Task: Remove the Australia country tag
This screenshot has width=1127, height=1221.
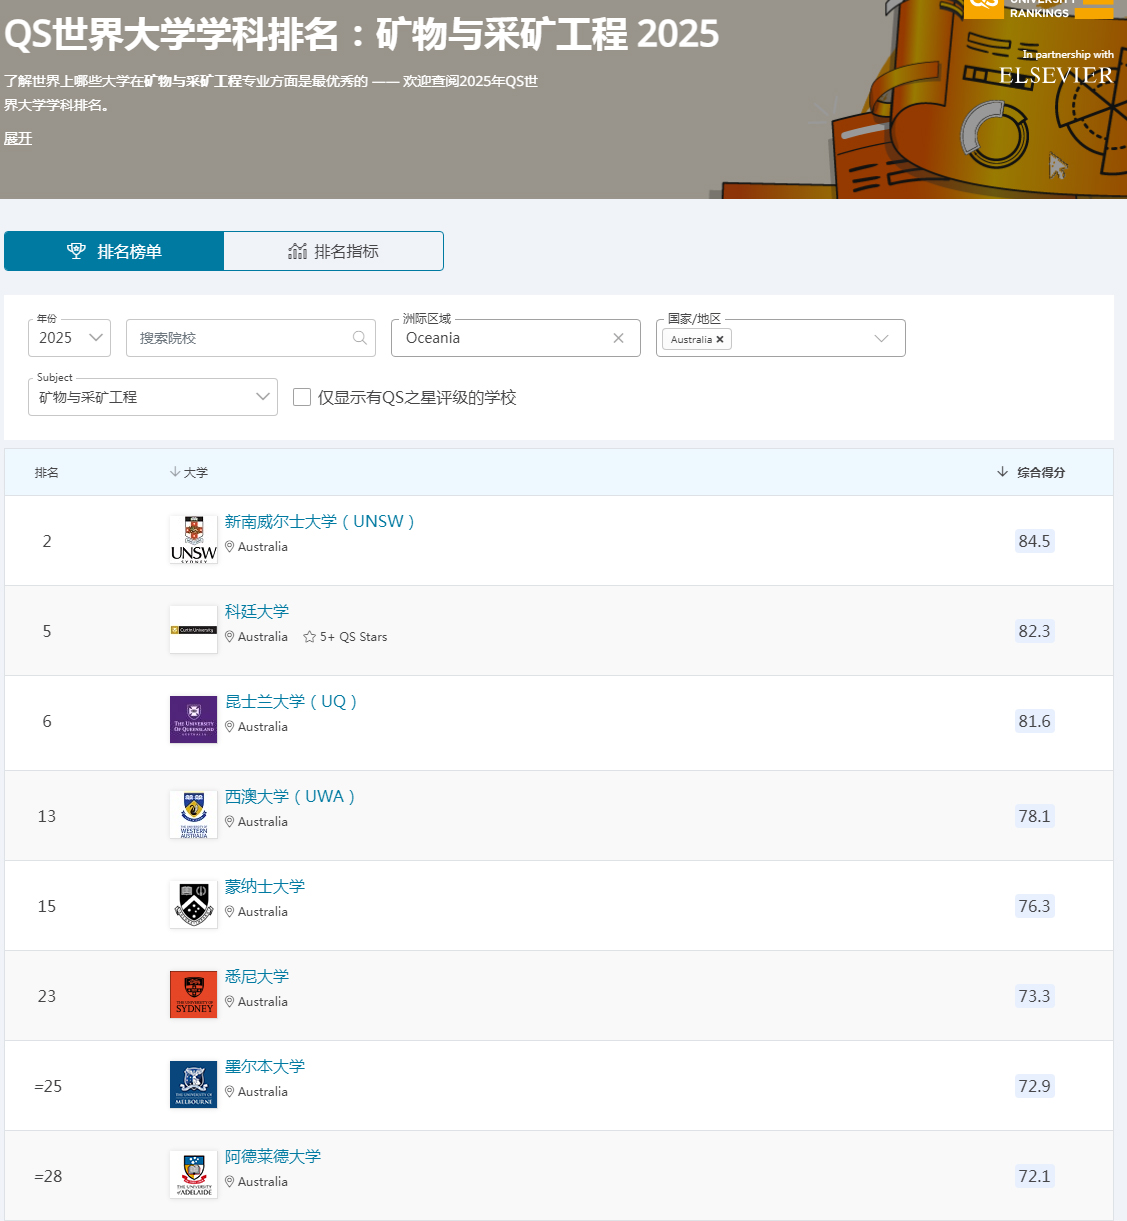Action: 720,340
